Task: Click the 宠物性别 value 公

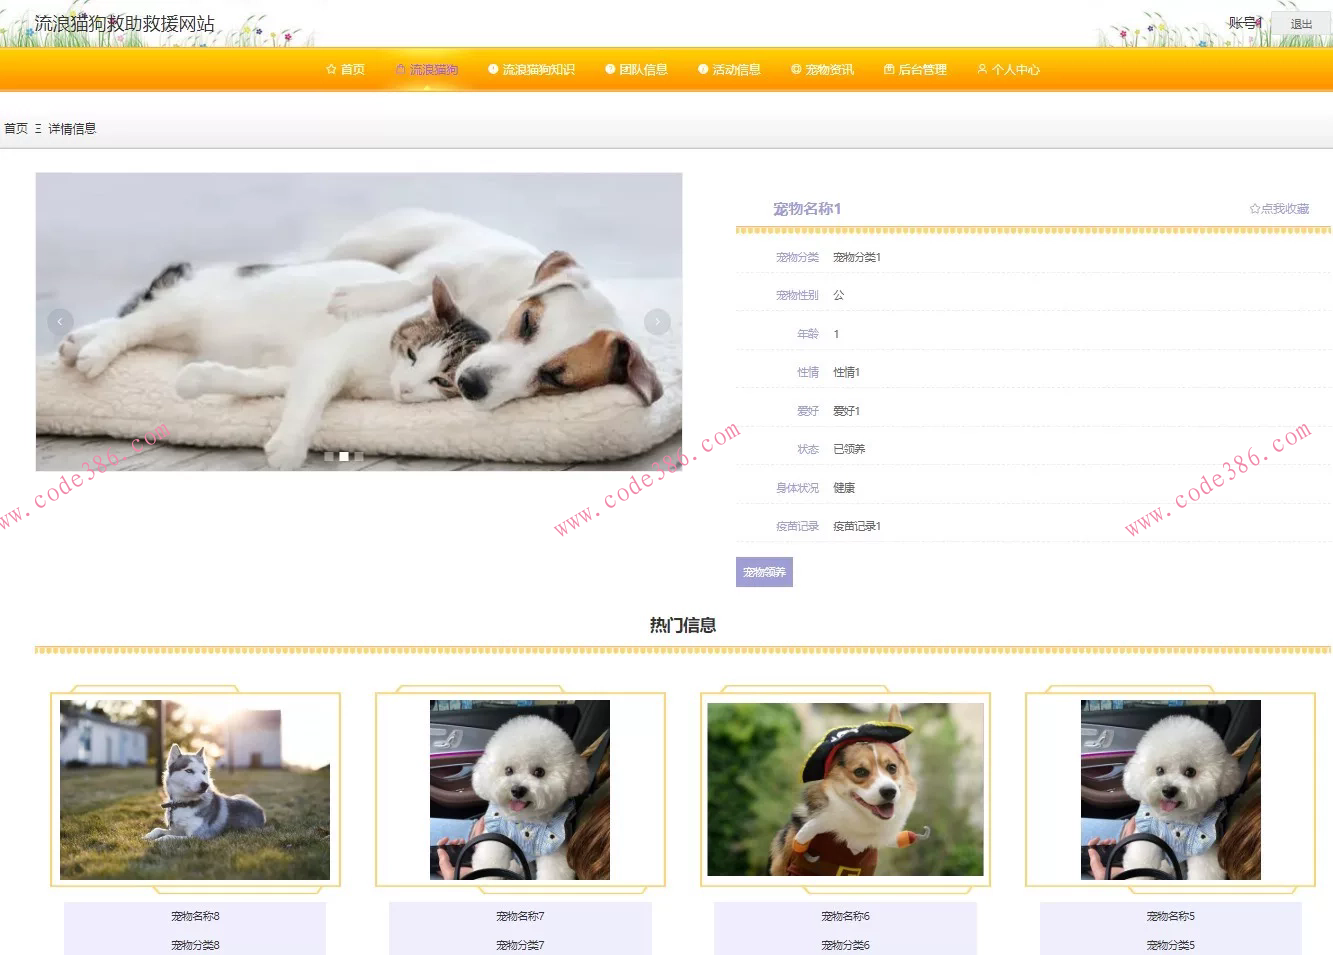Action: click(839, 295)
